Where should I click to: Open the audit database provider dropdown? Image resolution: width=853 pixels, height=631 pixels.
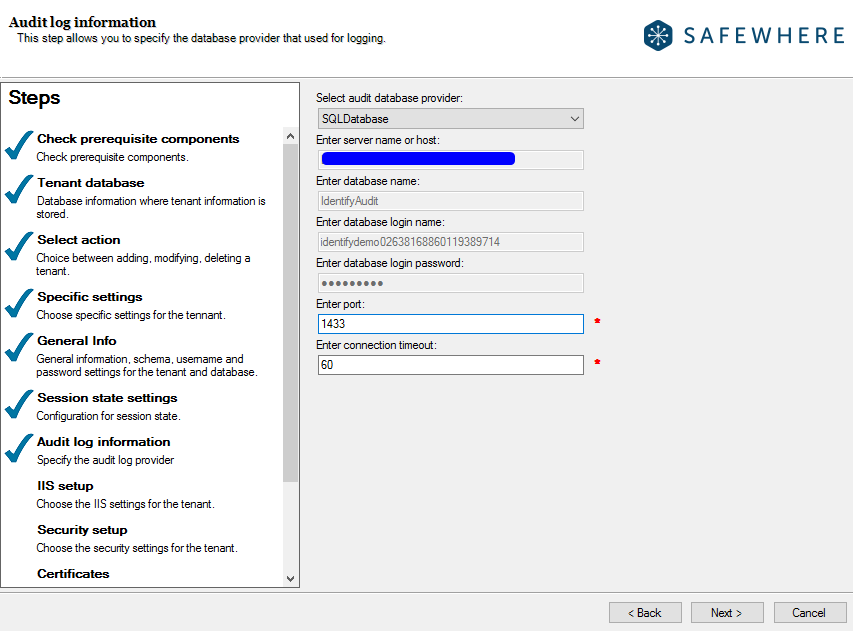(450, 118)
